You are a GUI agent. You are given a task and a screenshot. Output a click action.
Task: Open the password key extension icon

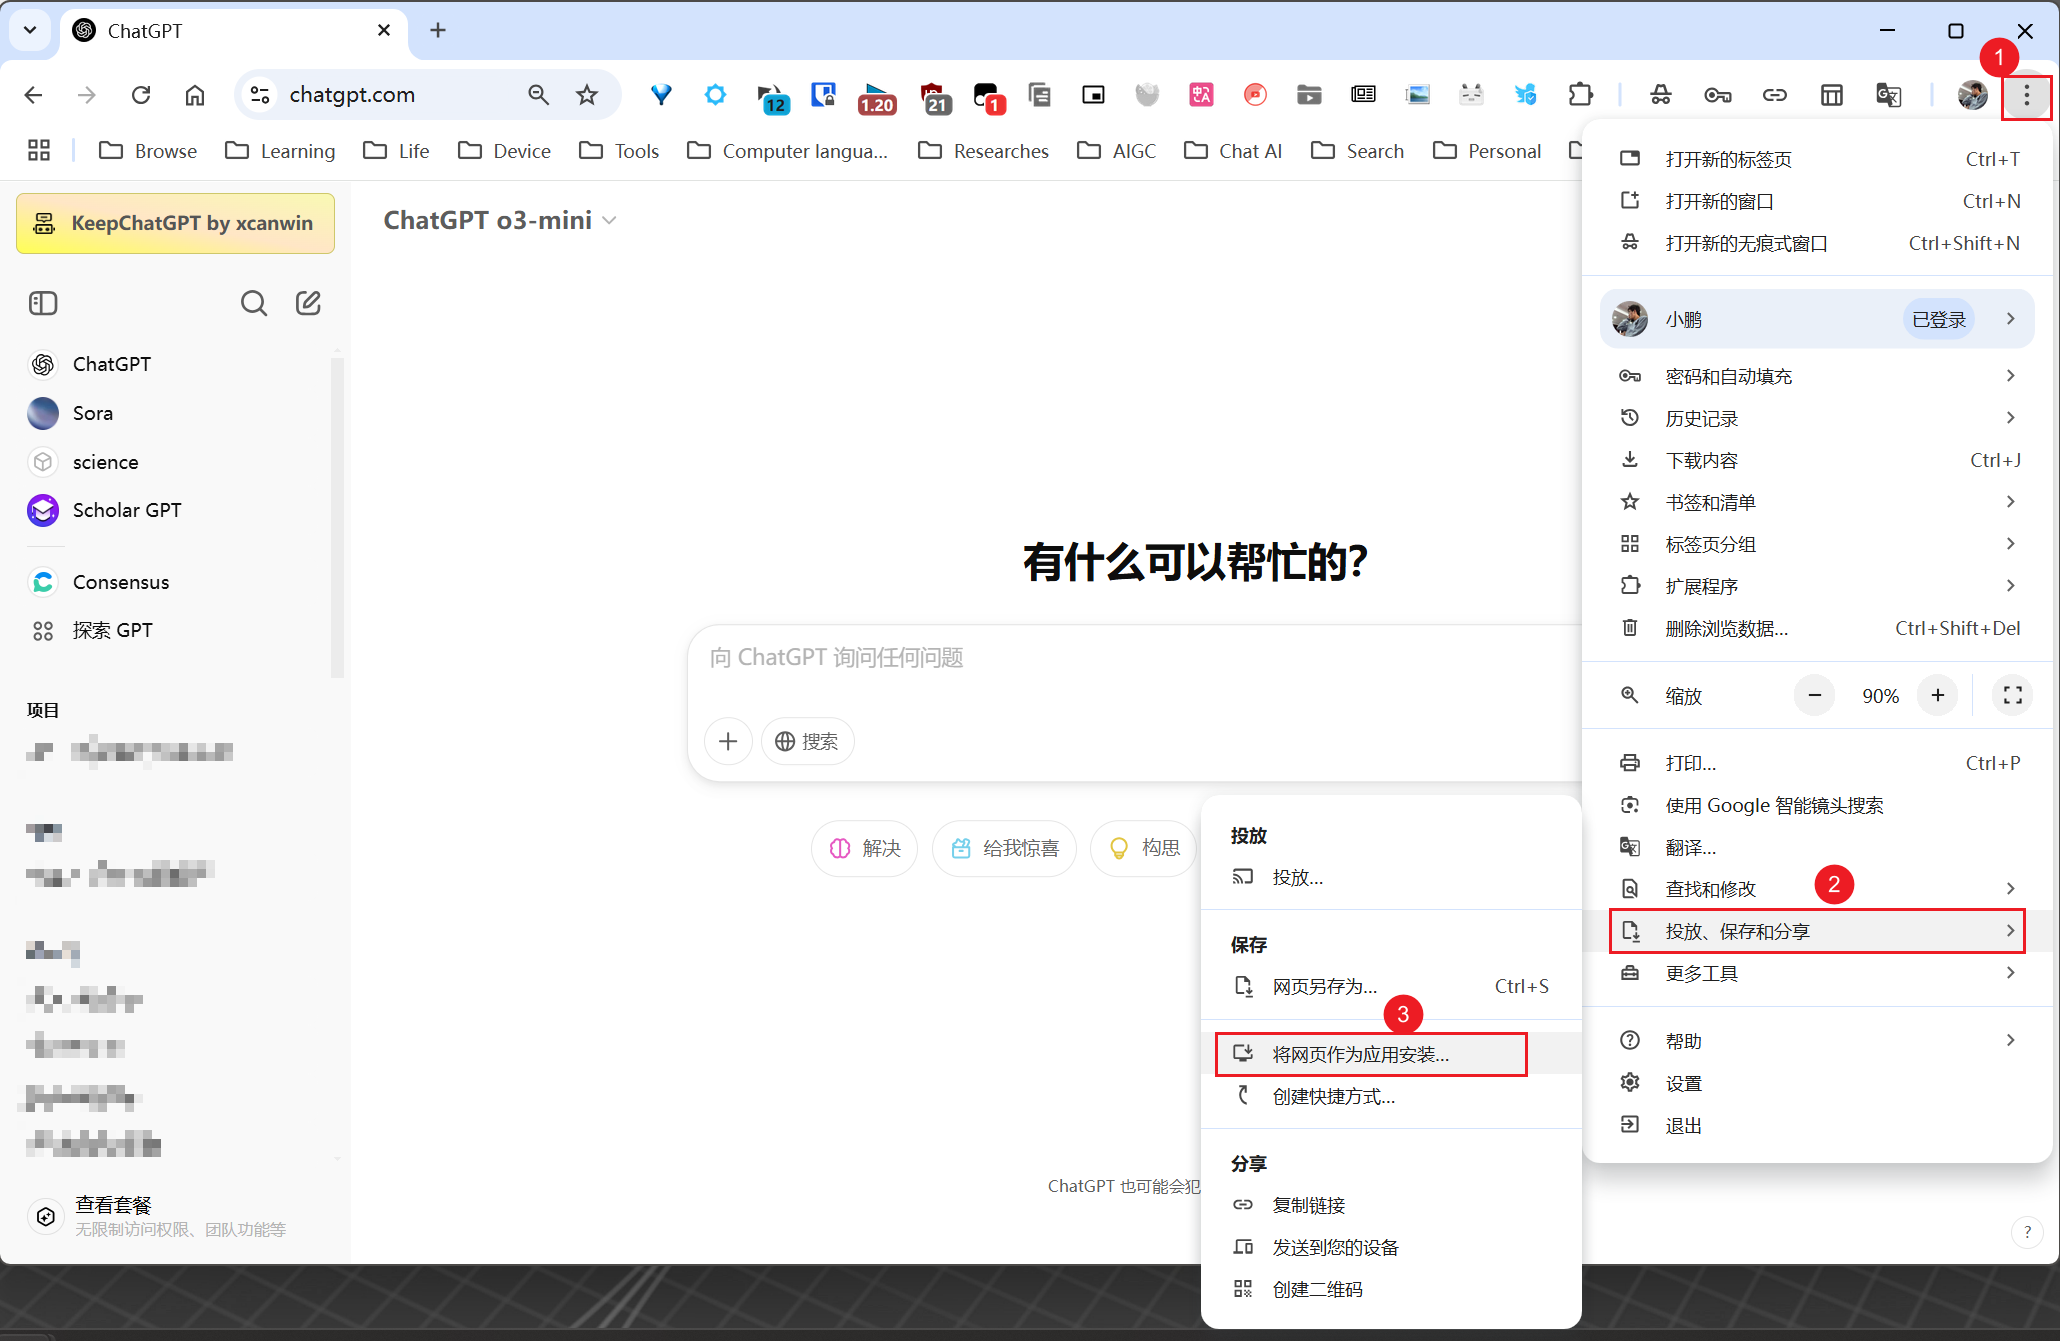(x=1718, y=95)
